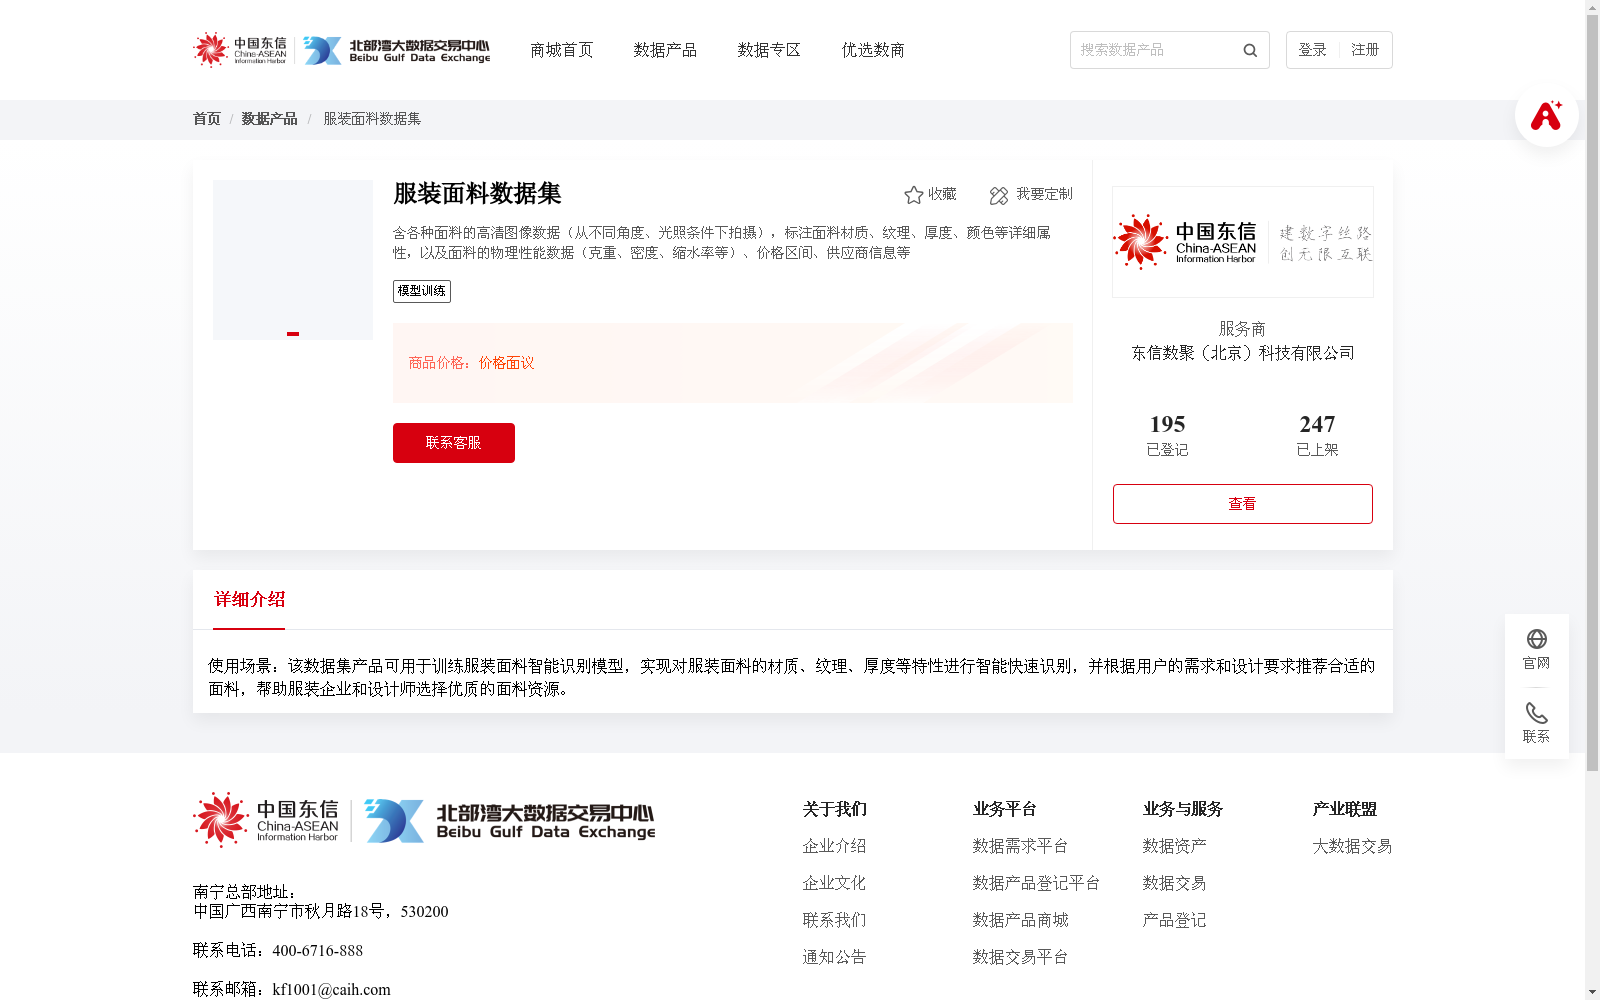Click the 联系 phone icon

point(1536,713)
